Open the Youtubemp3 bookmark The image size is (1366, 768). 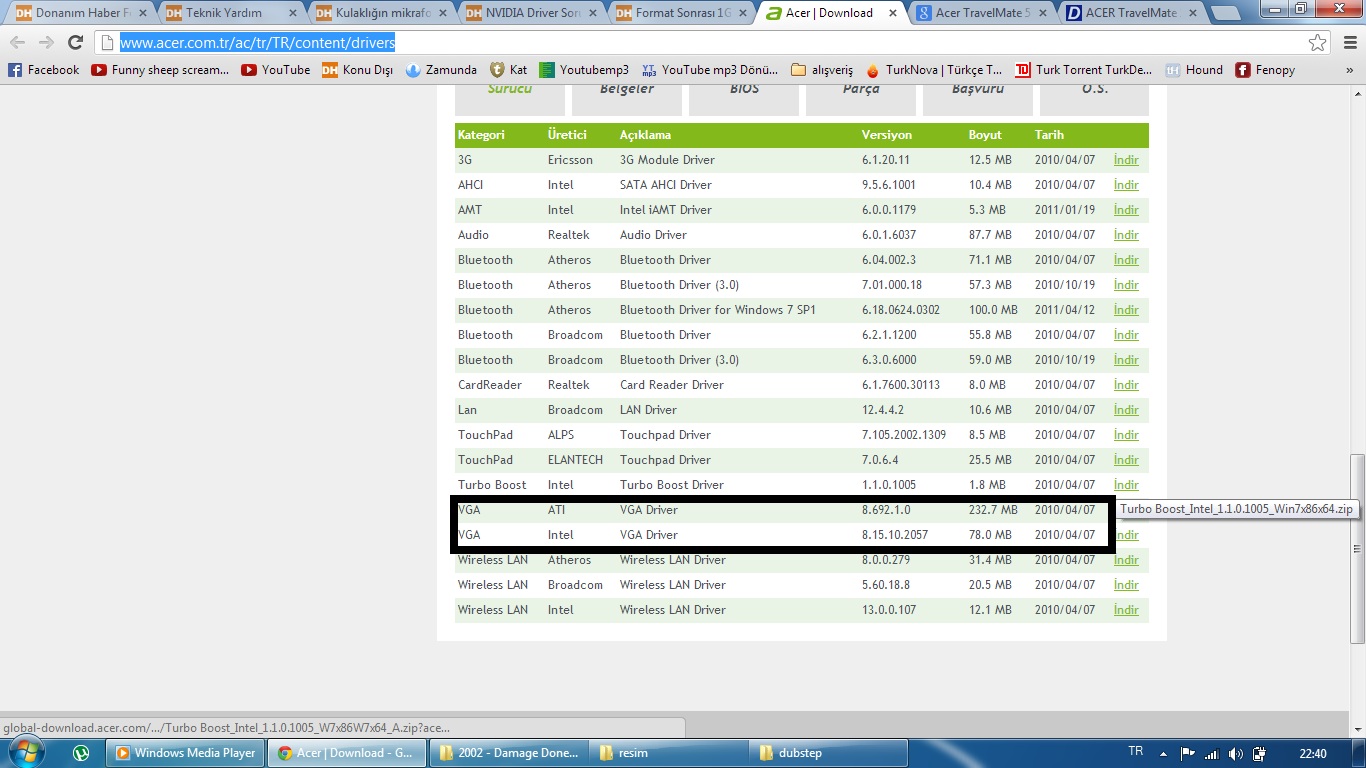(584, 70)
